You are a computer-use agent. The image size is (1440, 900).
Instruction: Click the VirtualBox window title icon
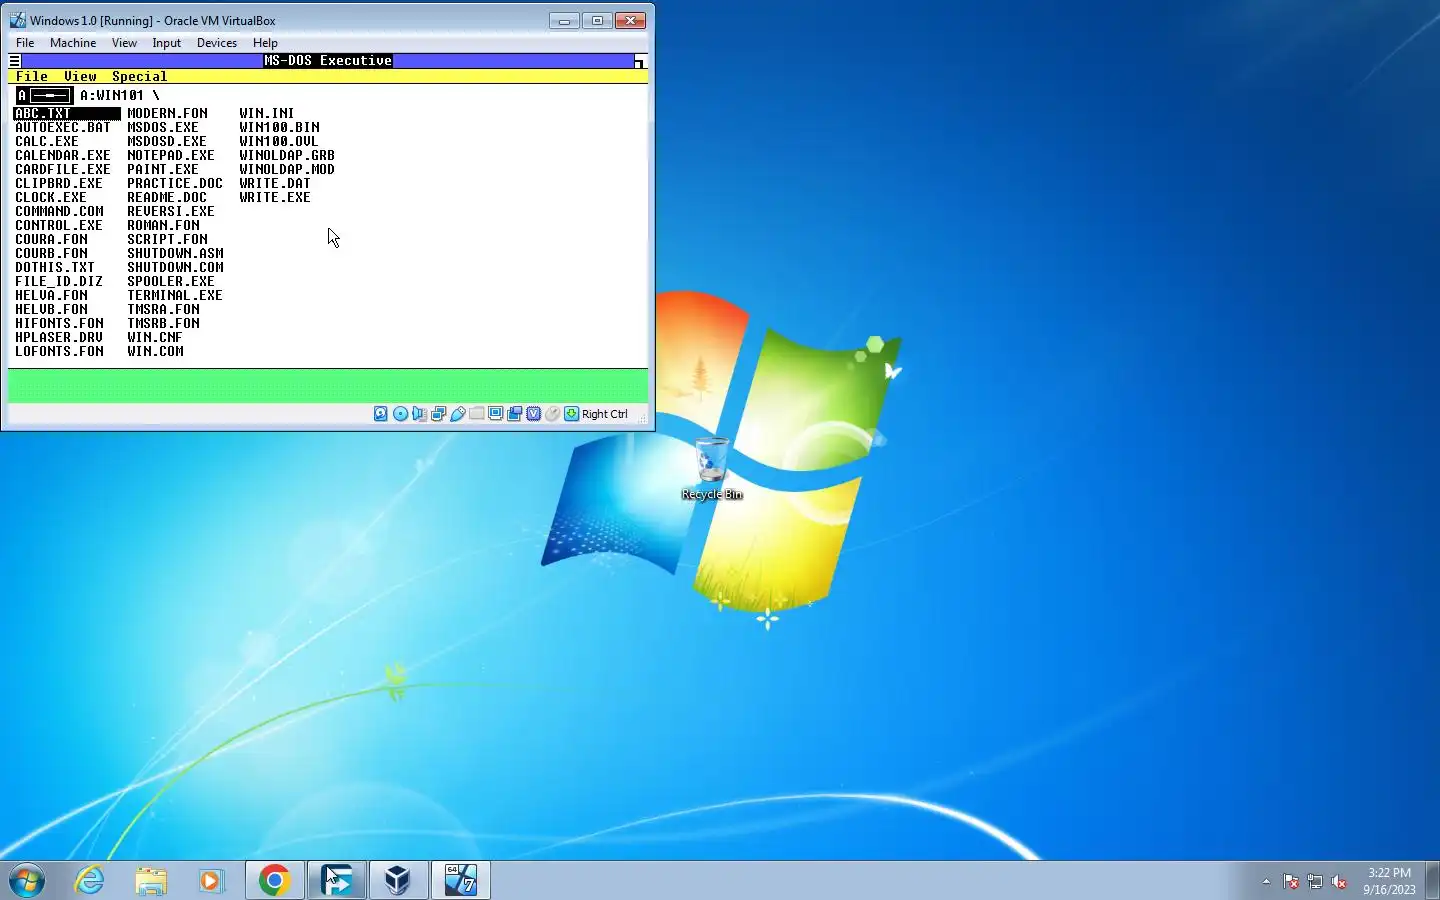coord(17,20)
